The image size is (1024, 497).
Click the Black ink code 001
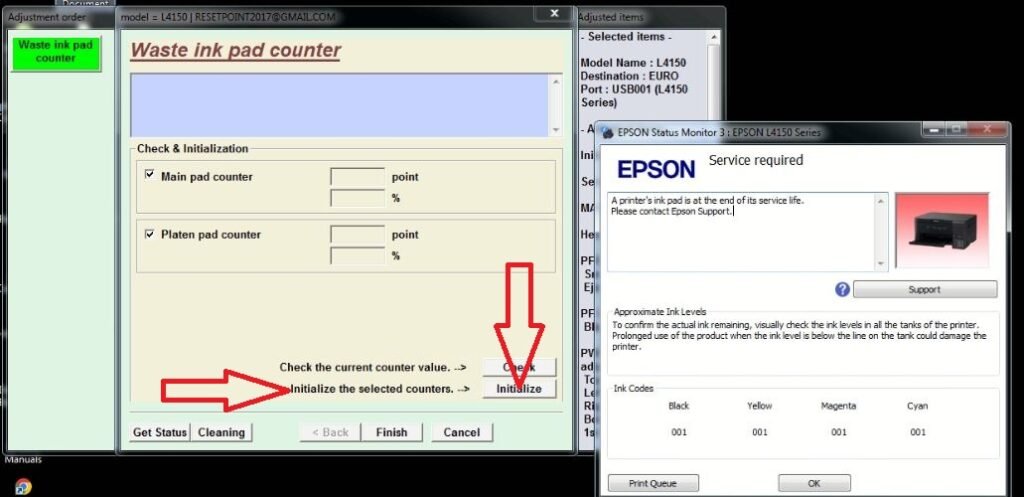(x=679, y=432)
